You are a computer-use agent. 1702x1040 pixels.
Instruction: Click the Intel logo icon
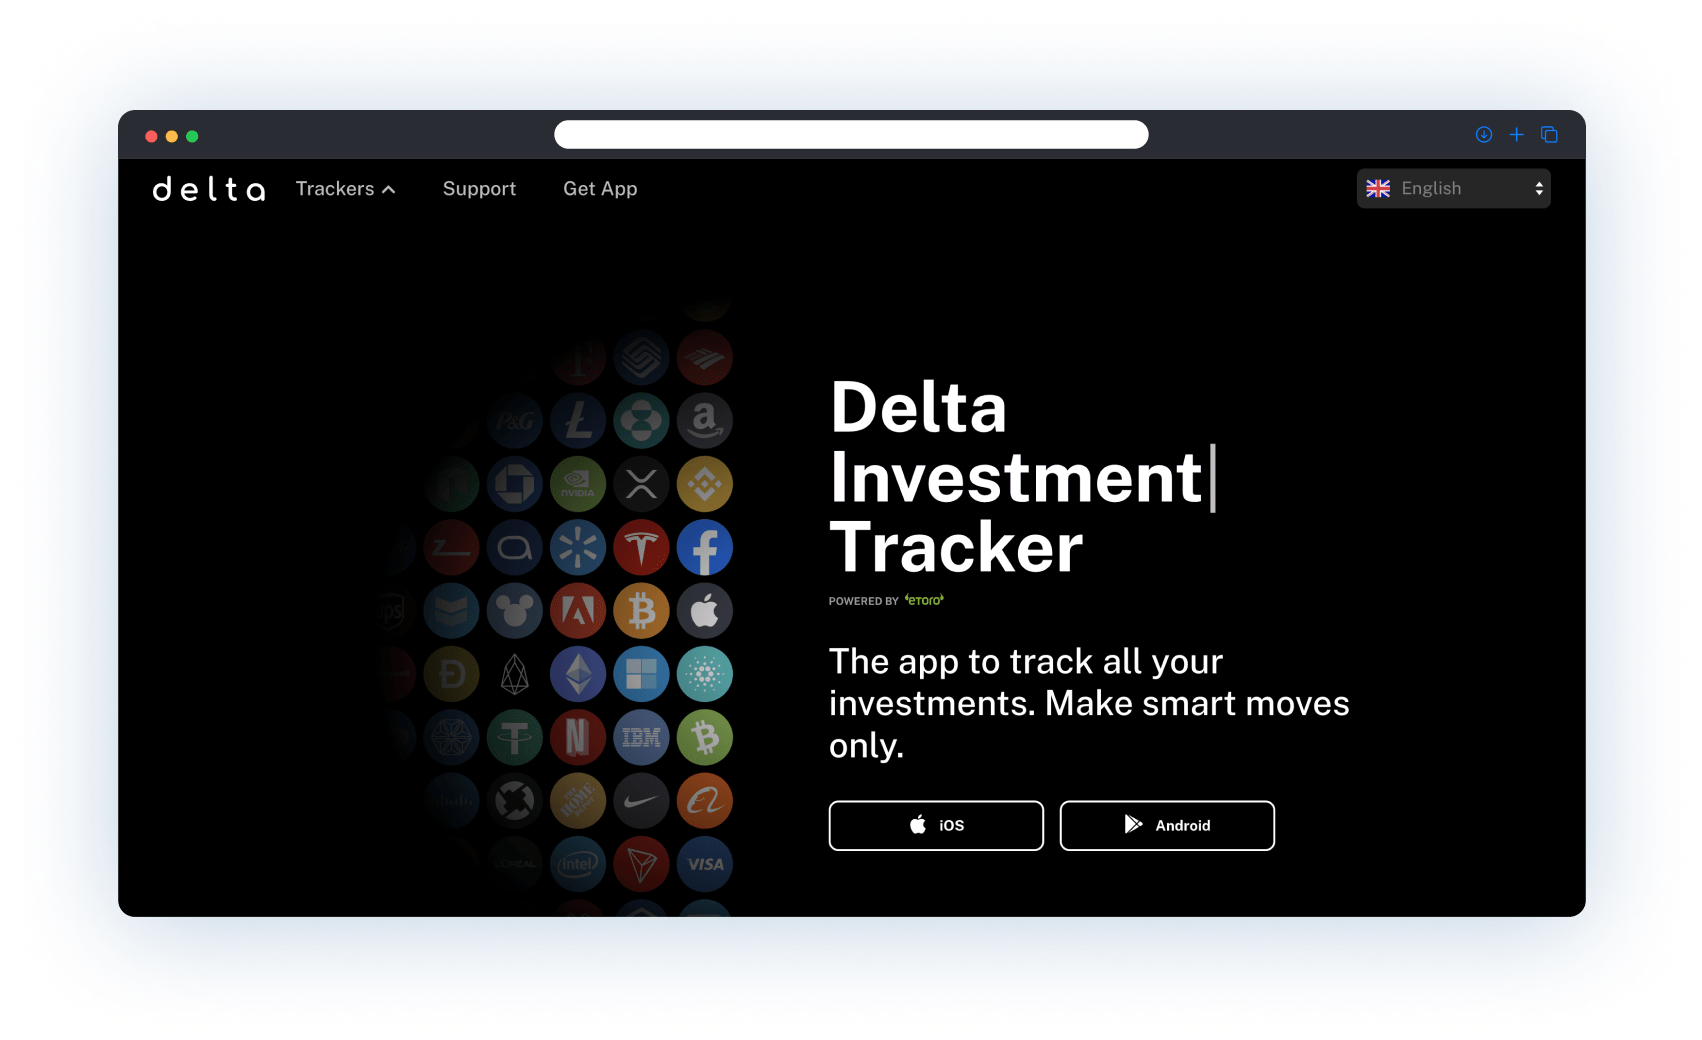pyautogui.click(x=578, y=864)
